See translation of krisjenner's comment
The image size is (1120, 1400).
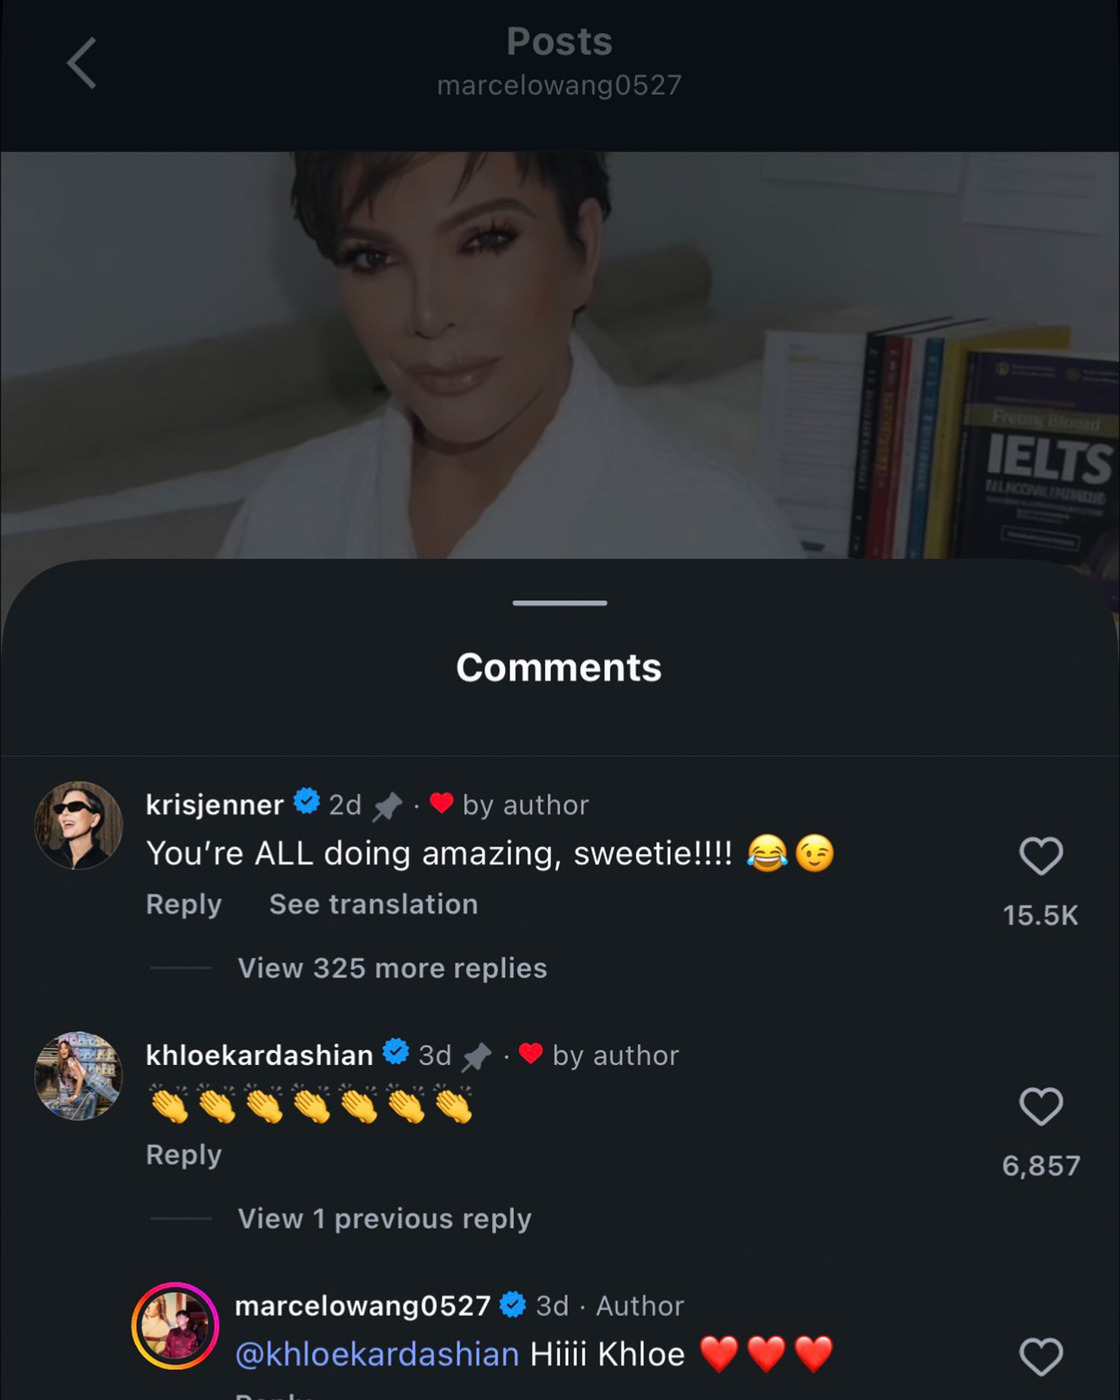373,904
